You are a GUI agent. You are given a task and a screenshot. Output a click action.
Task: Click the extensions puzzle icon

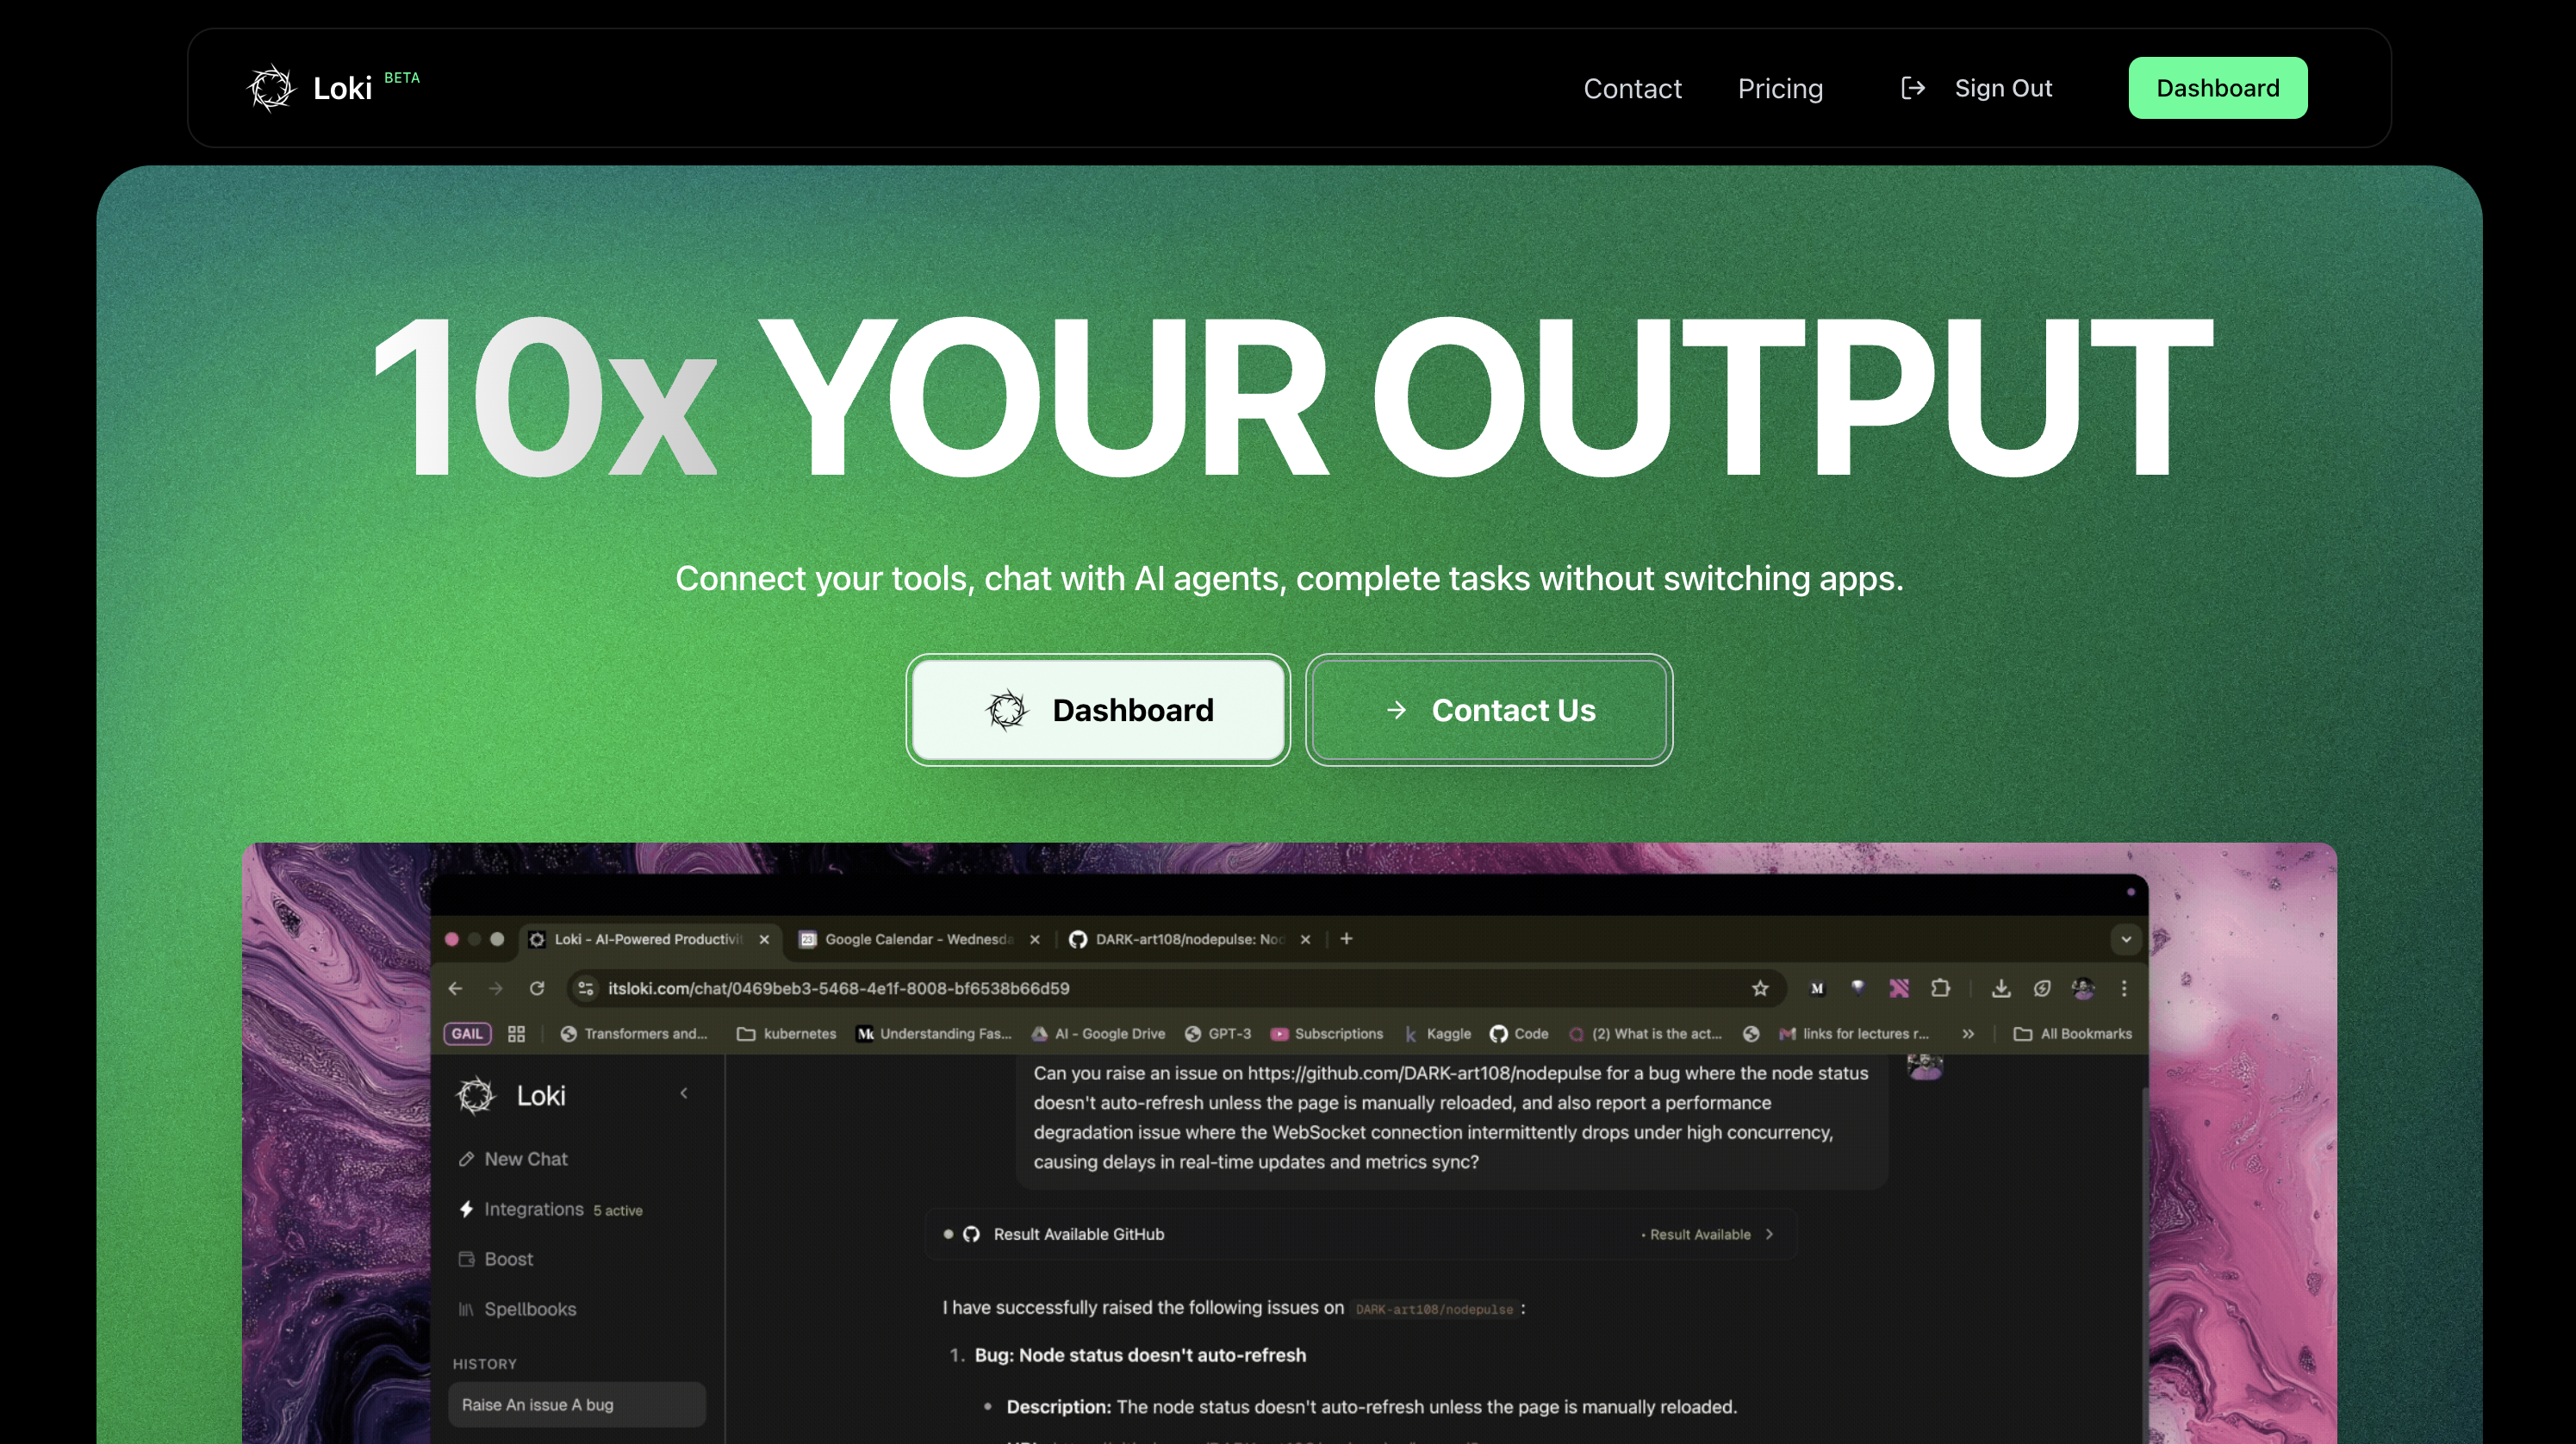(1940, 988)
